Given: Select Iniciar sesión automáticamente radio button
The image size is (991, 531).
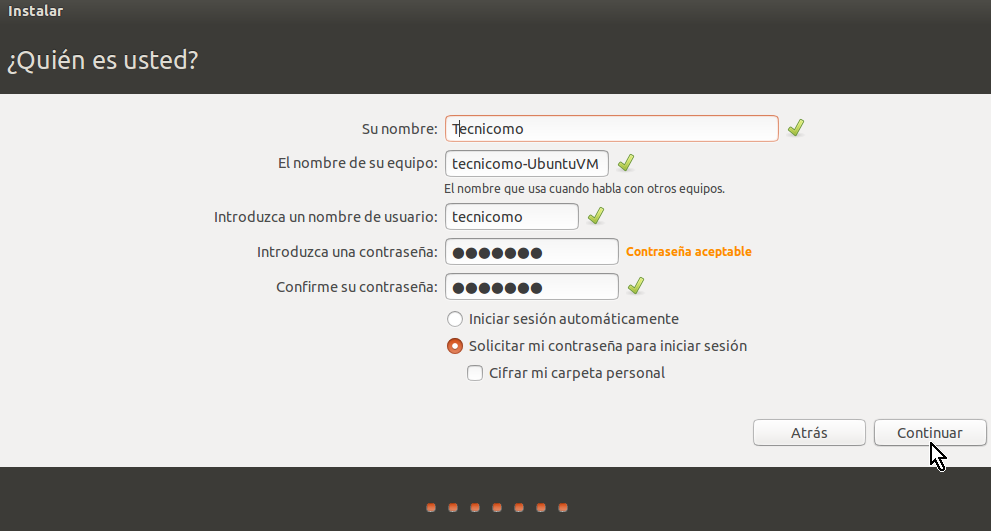Looking at the screenshot, I should click(454, 319).
